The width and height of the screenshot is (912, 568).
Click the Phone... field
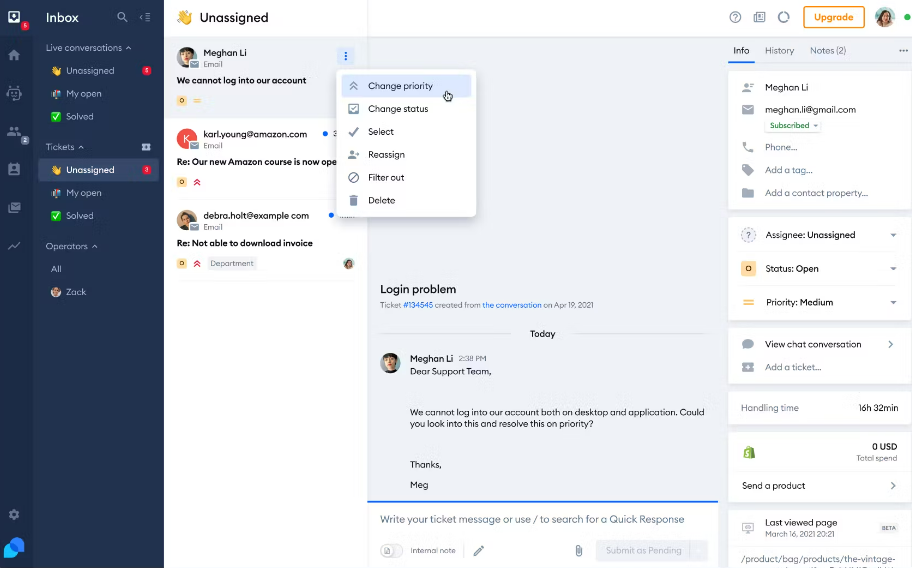(x=781, y=147)
